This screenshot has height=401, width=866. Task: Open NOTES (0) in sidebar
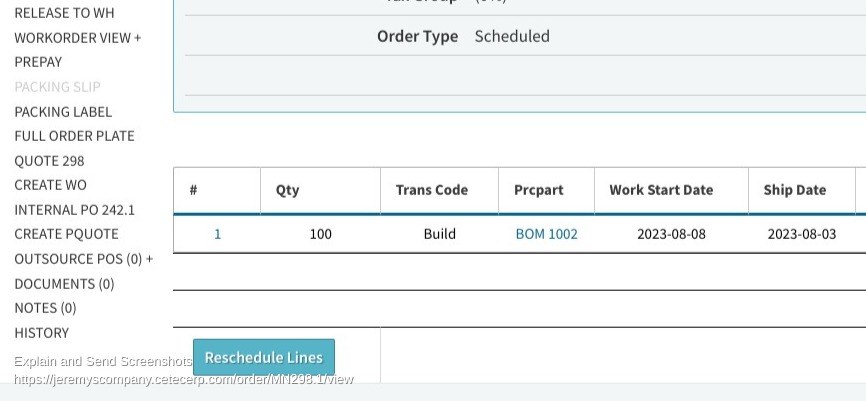tap(45, 308)
